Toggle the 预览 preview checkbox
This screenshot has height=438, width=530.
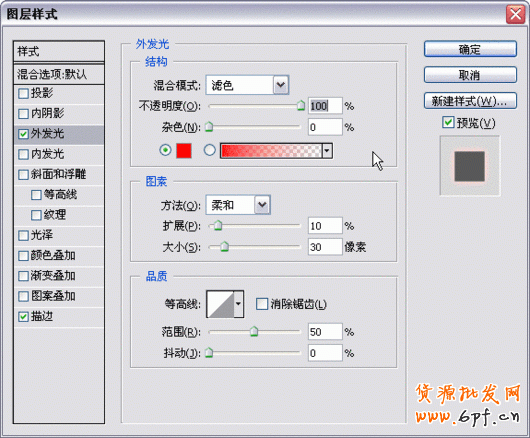coord(448,122)
